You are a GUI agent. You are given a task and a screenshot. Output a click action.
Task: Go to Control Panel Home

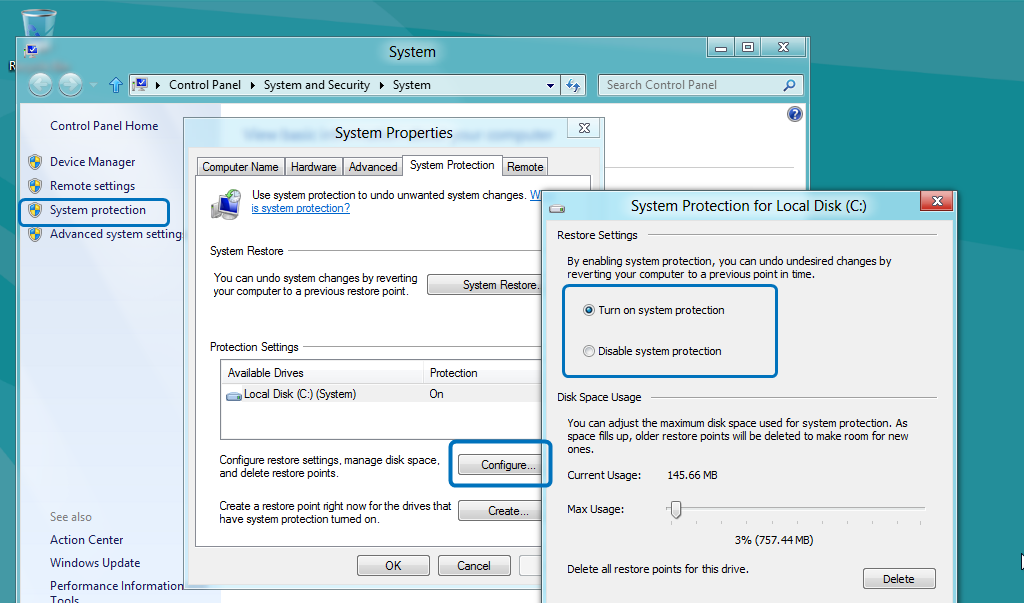104,126
